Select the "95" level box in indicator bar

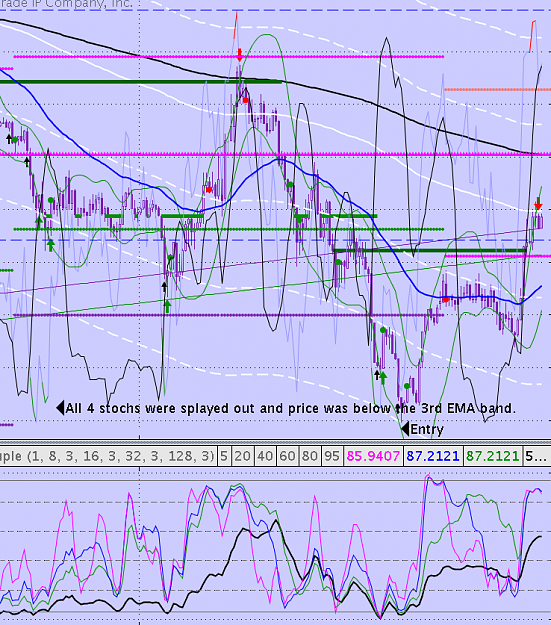(x=332, y=456)
